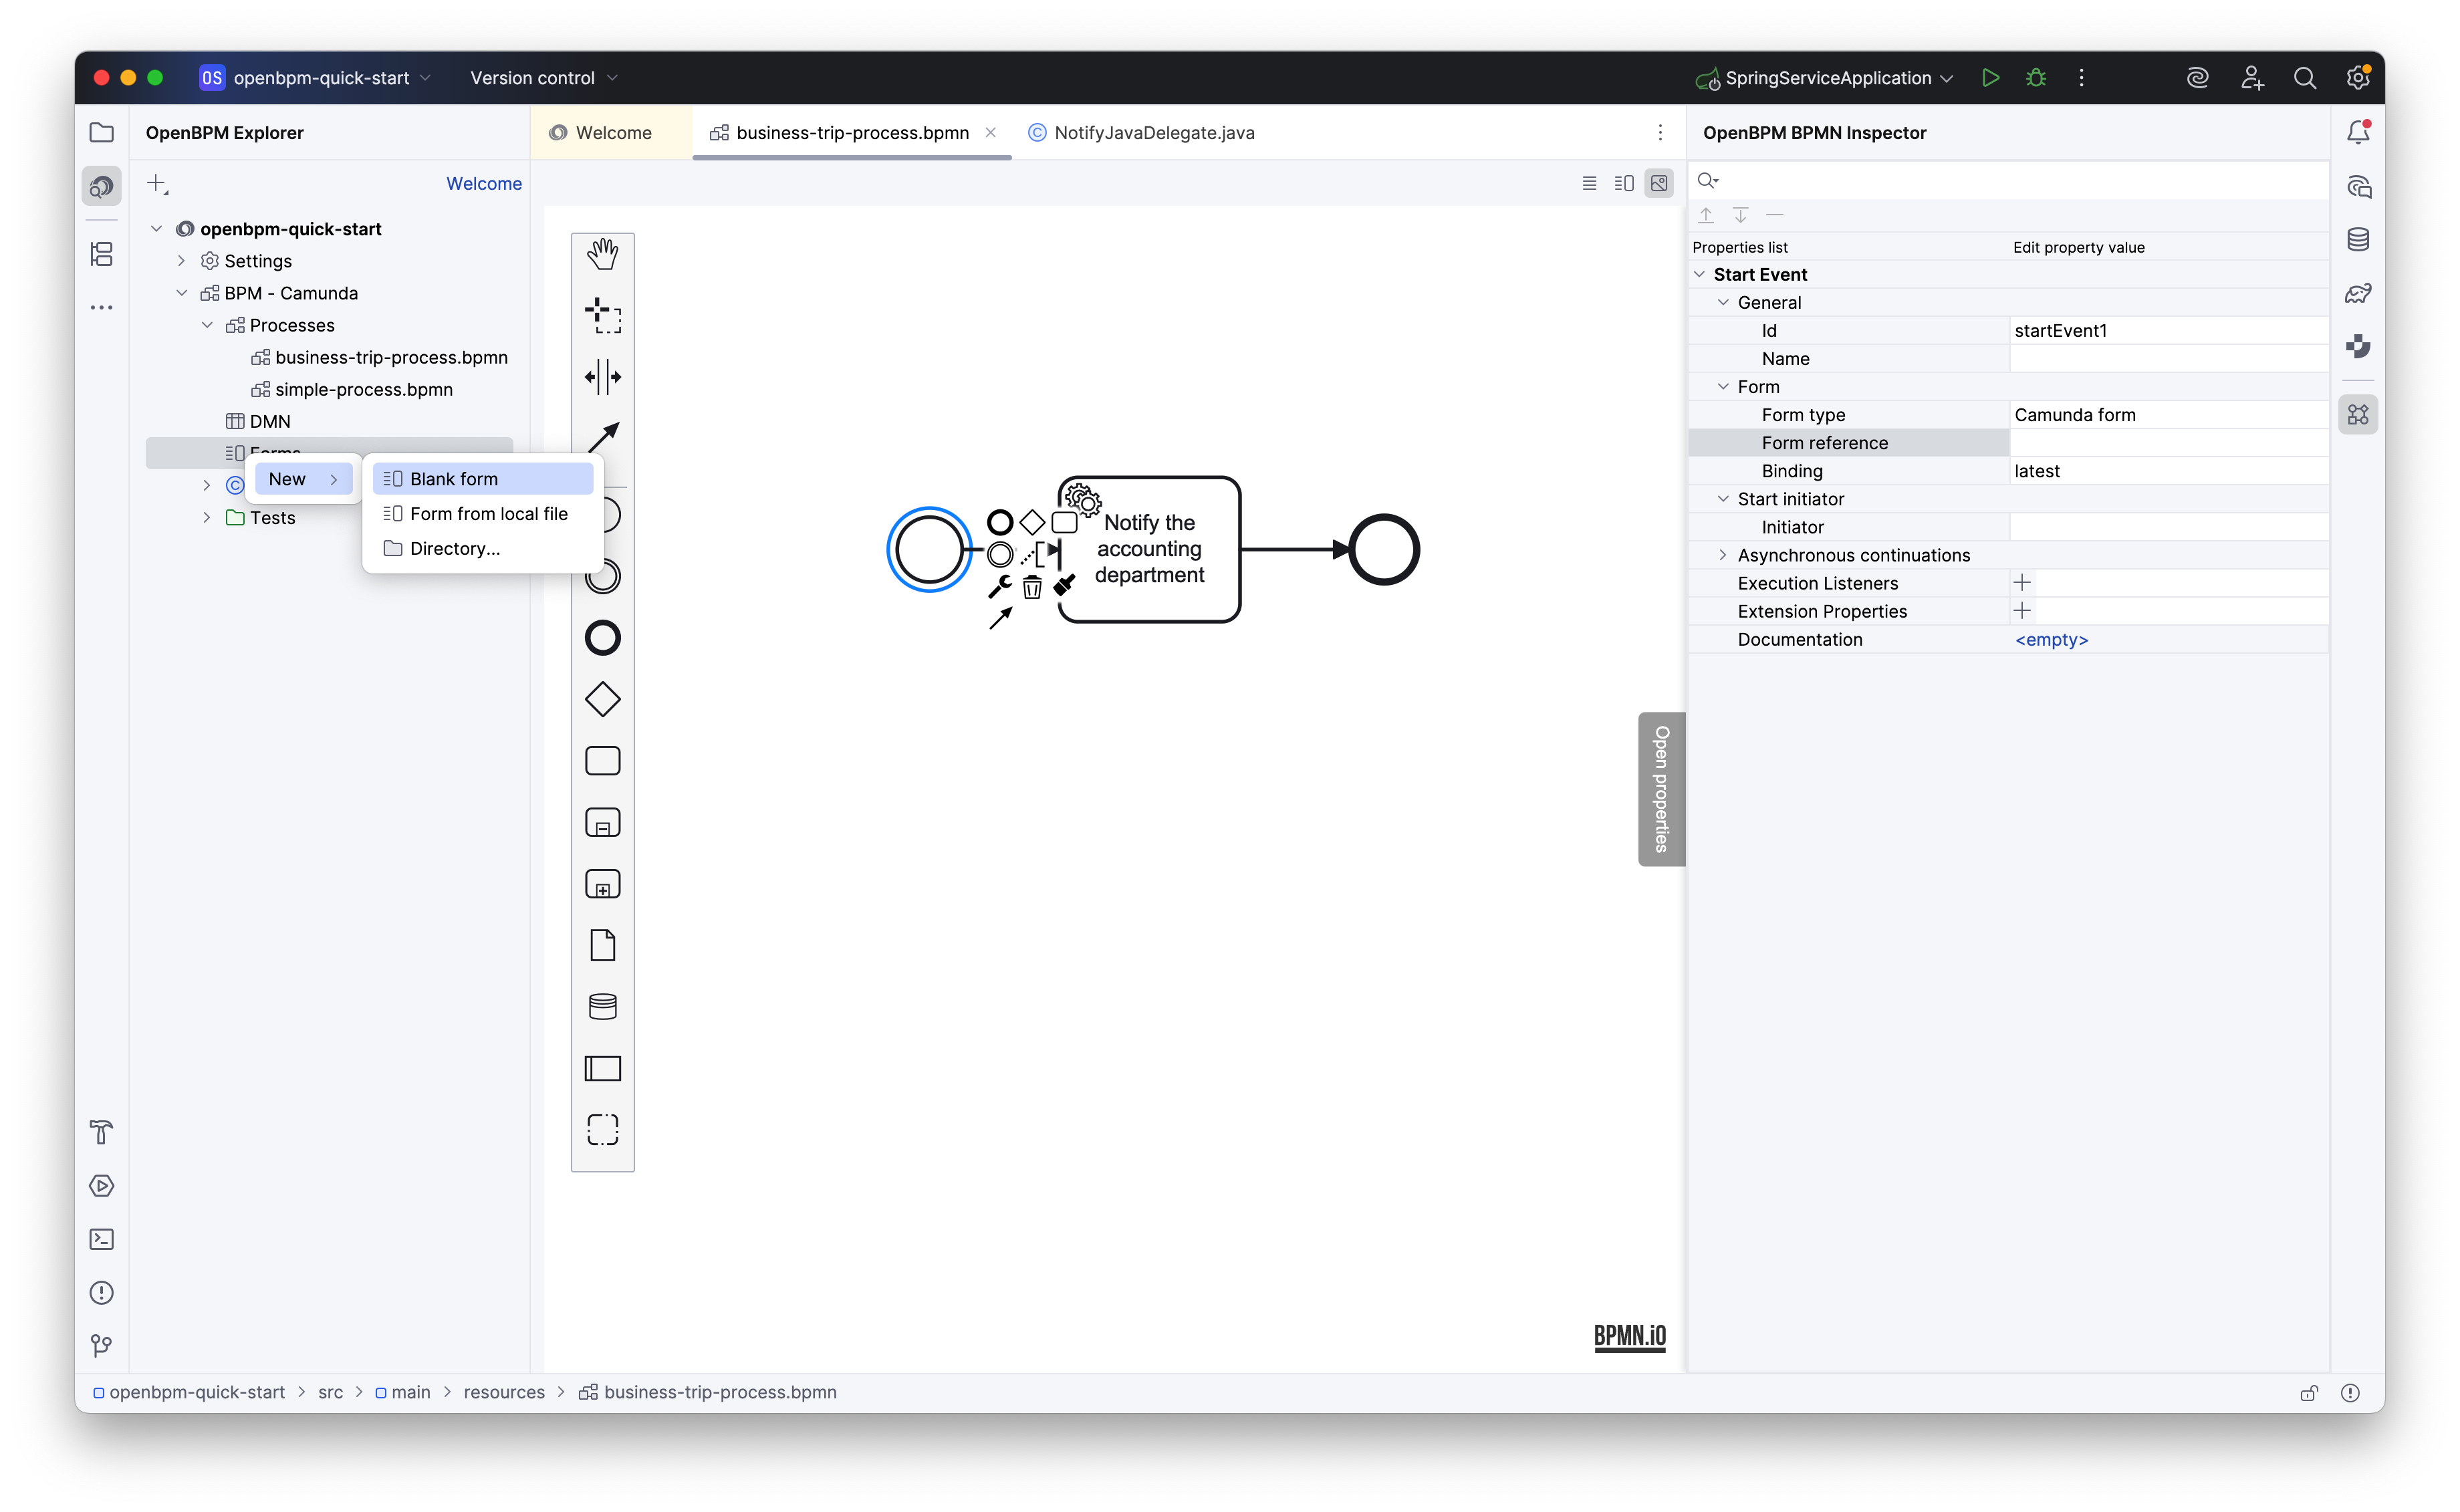Create End Event from palette
This screenshot has height=1512, width=2460.
pos(602,638)
